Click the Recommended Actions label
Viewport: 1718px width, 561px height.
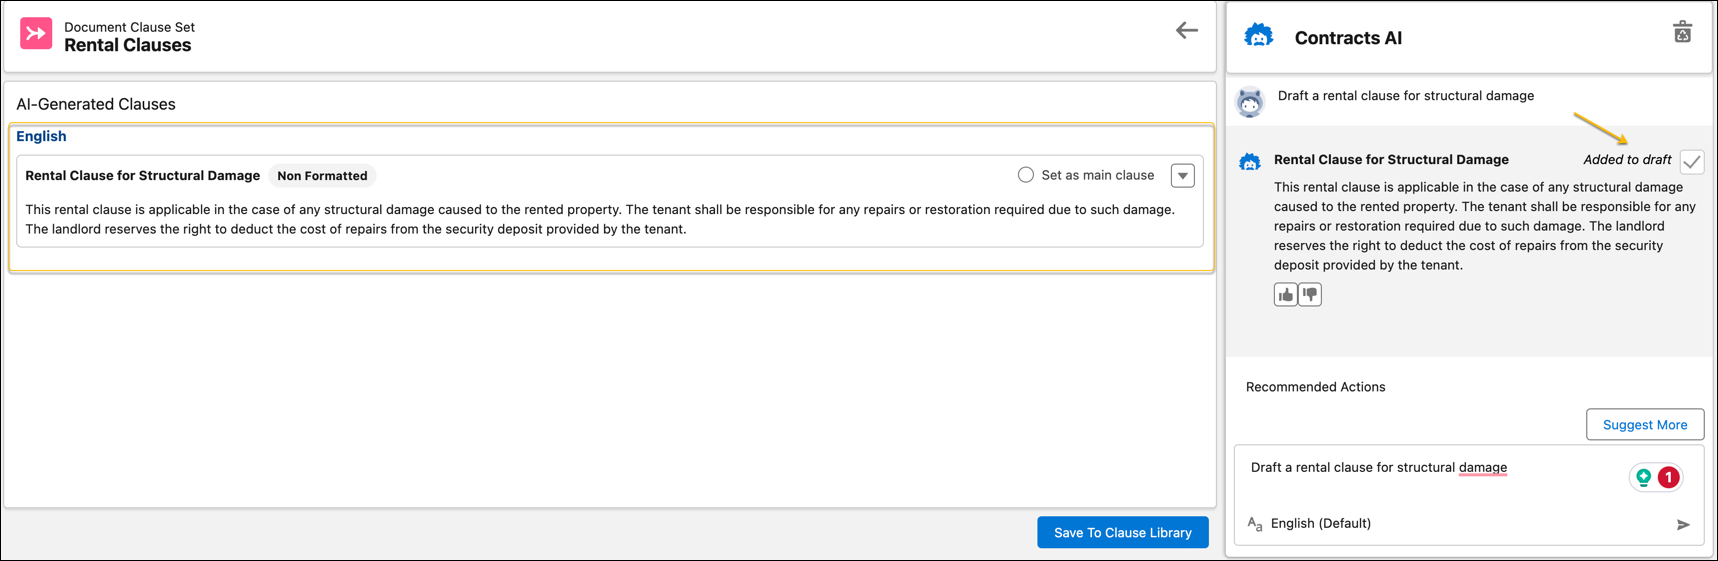pos(1315,387)
